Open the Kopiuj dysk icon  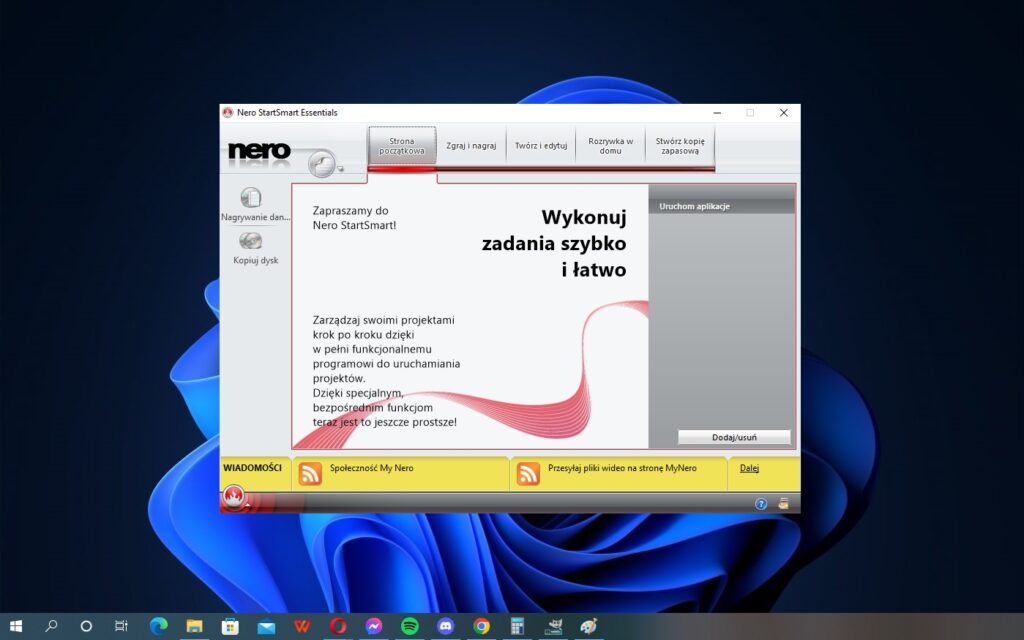251,241
